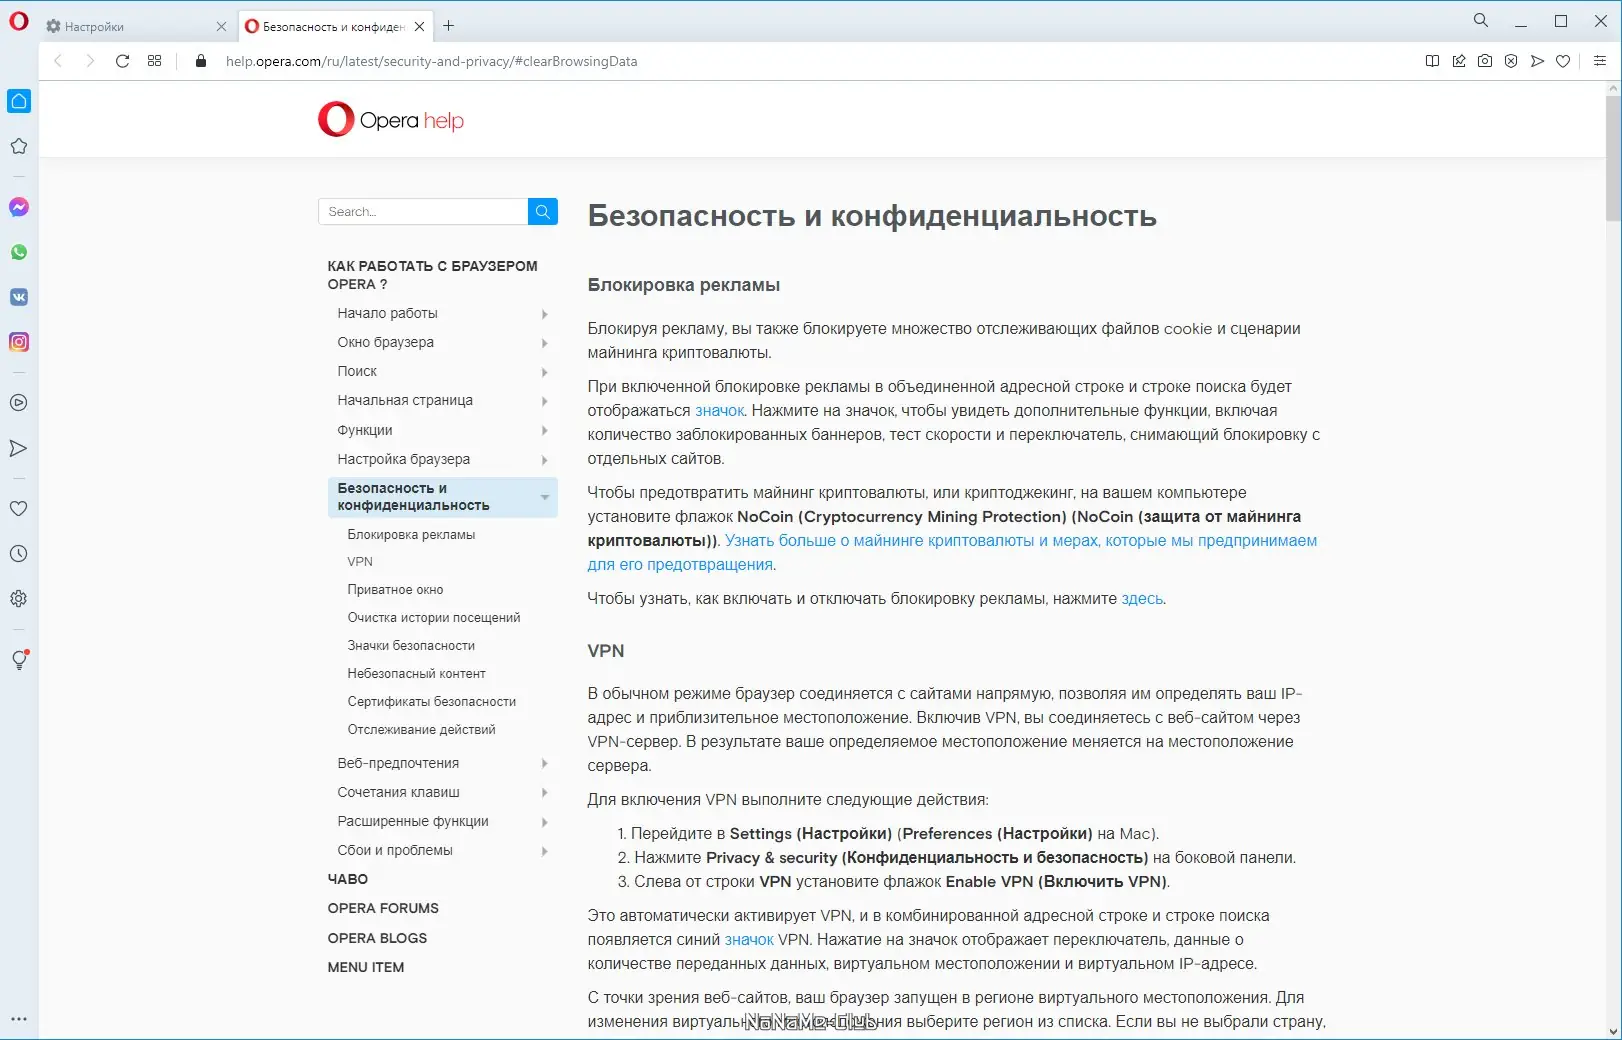Go back to the previous page
This screenshot has height=1040, width=1622.
point(58,61)
